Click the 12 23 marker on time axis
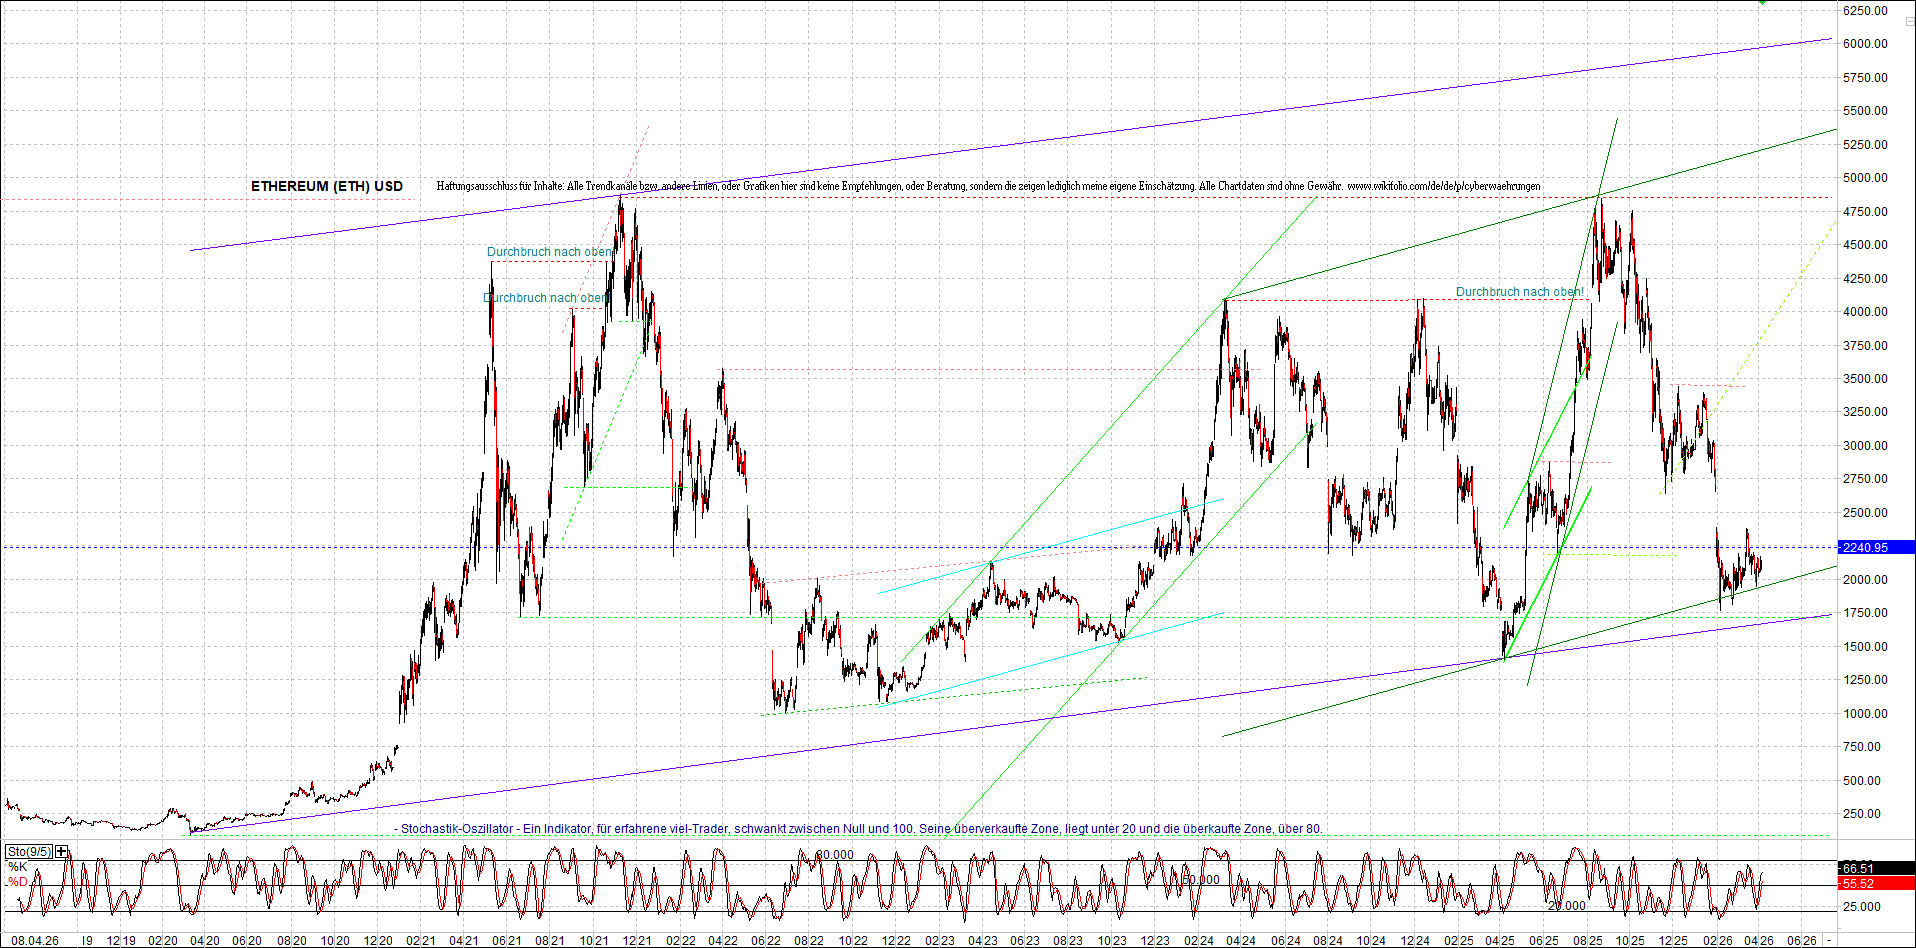 click(x=1155, y=941)
